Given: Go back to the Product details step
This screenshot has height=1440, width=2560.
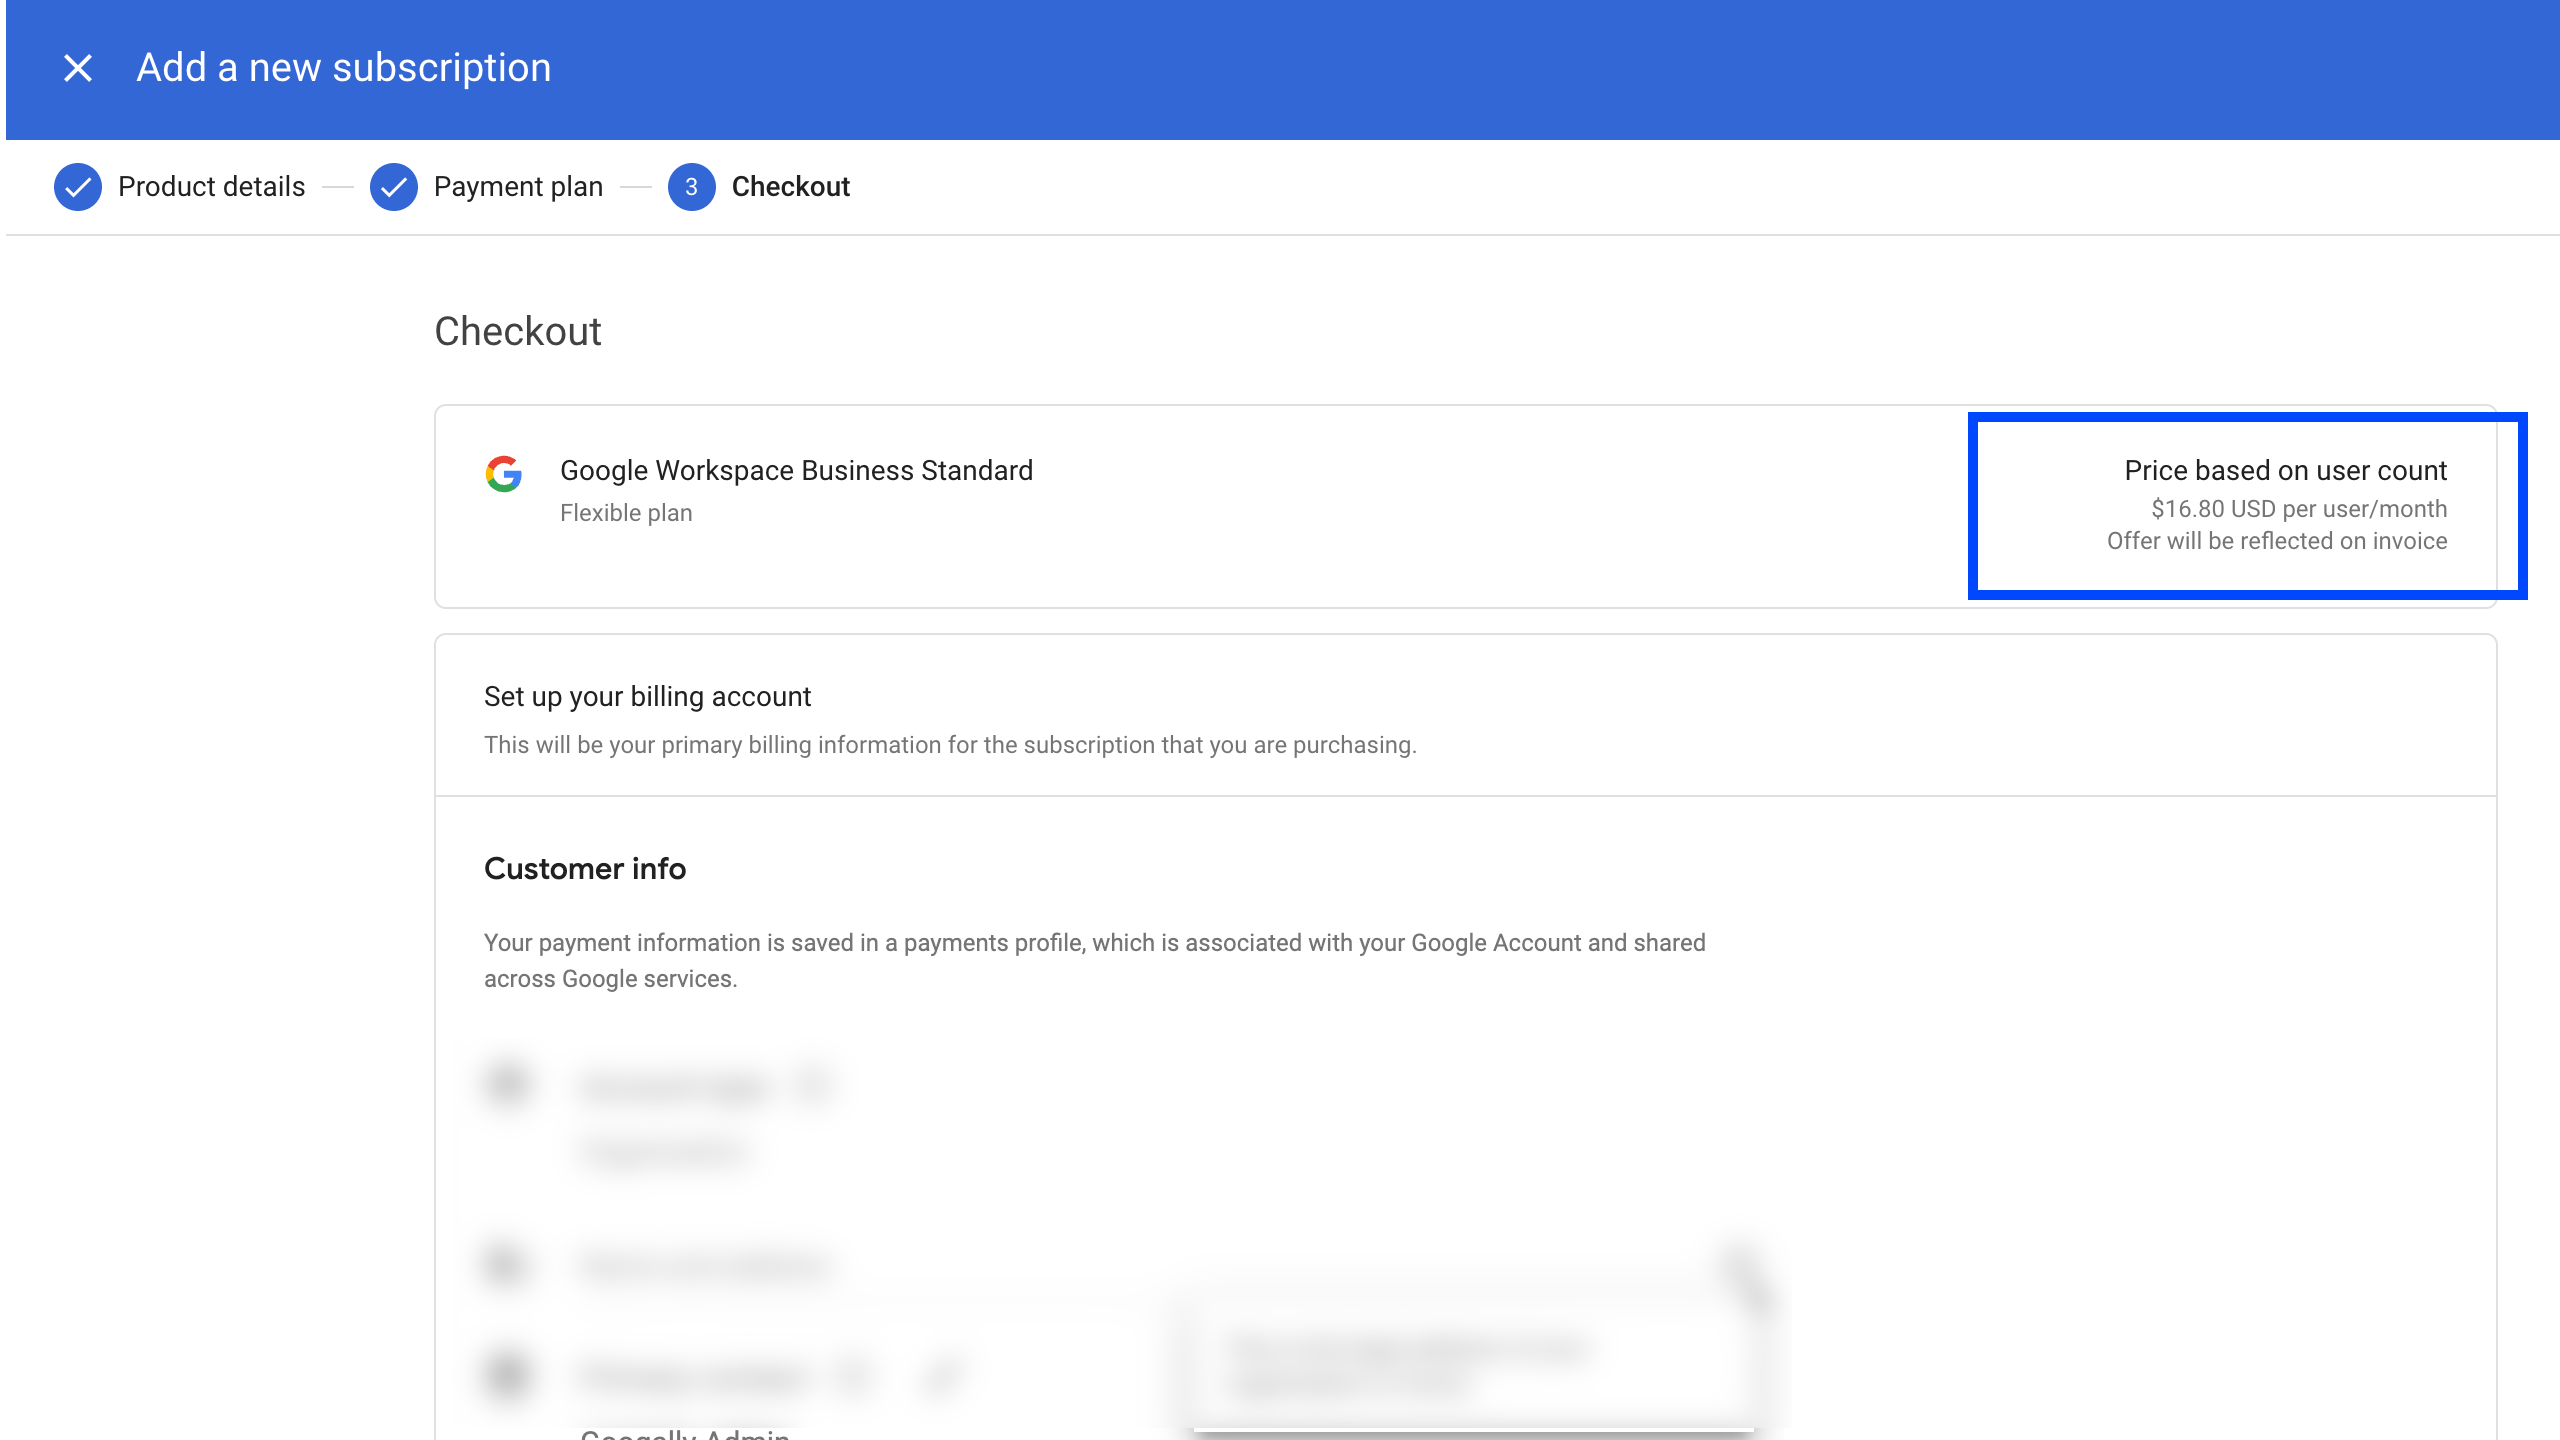Looking at the screenshot, I should pos(211,187).
